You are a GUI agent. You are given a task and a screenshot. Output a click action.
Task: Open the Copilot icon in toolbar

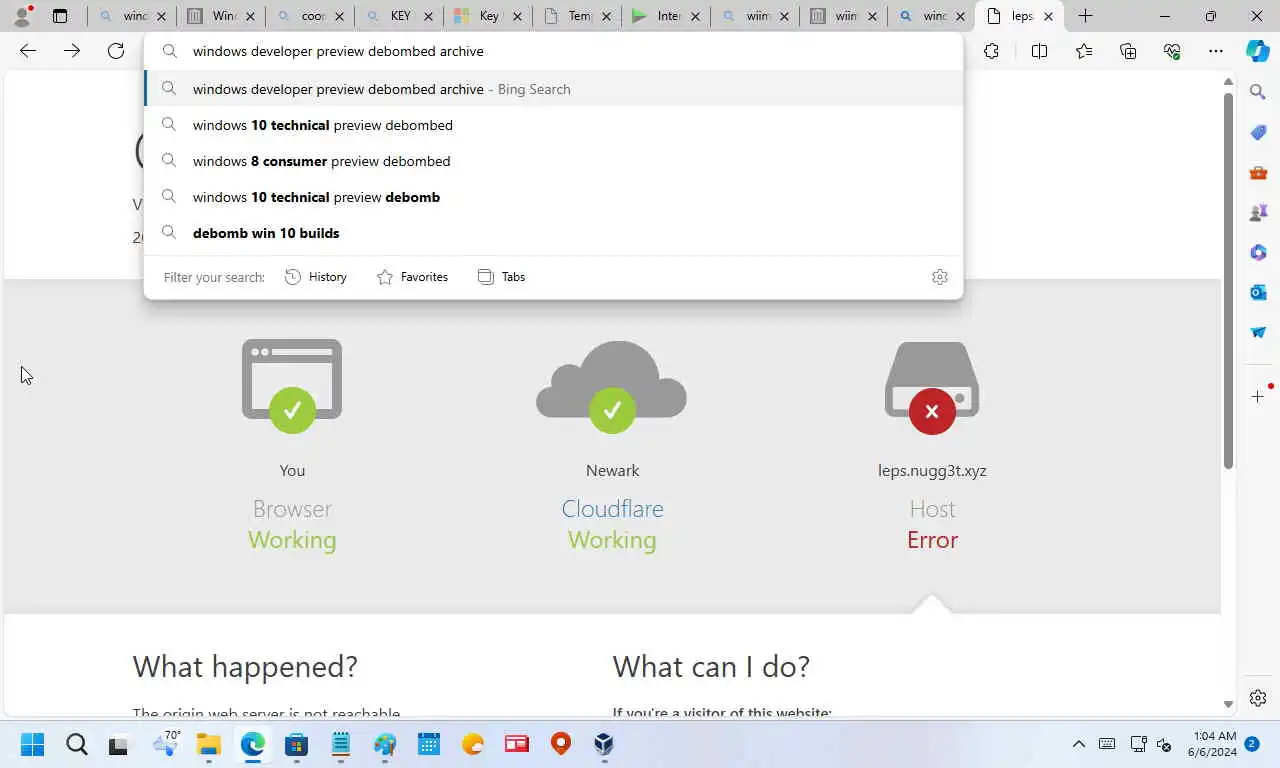tap(1258, 51)
